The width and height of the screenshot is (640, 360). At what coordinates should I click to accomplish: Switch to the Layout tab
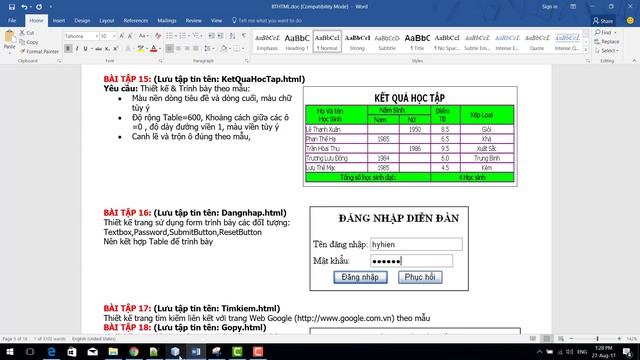point(107,20)
